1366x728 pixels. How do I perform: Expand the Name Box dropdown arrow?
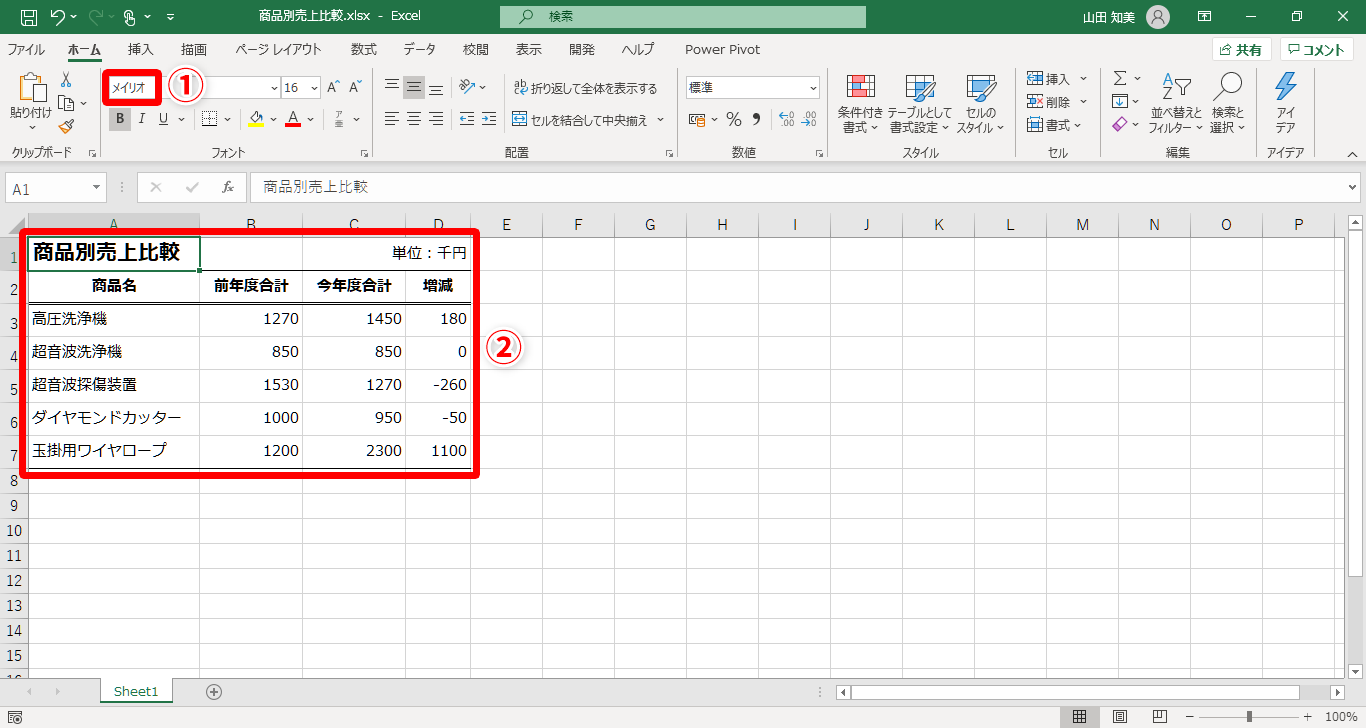point(97,188)
